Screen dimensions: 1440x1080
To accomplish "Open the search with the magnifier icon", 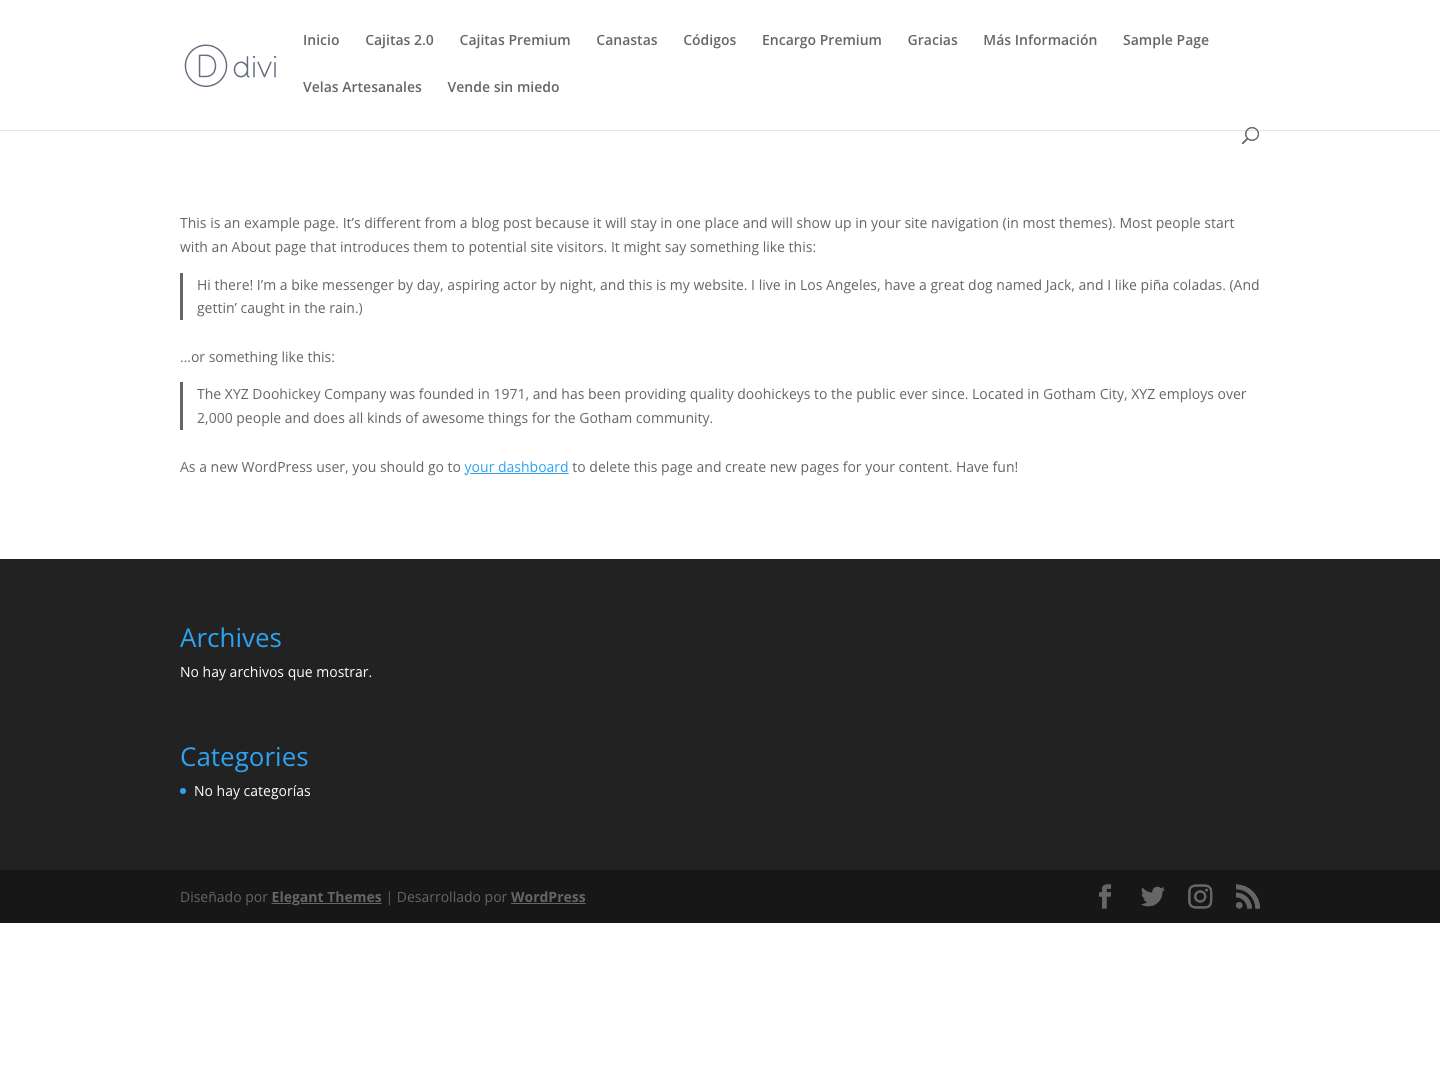I will pos(1250,135).
